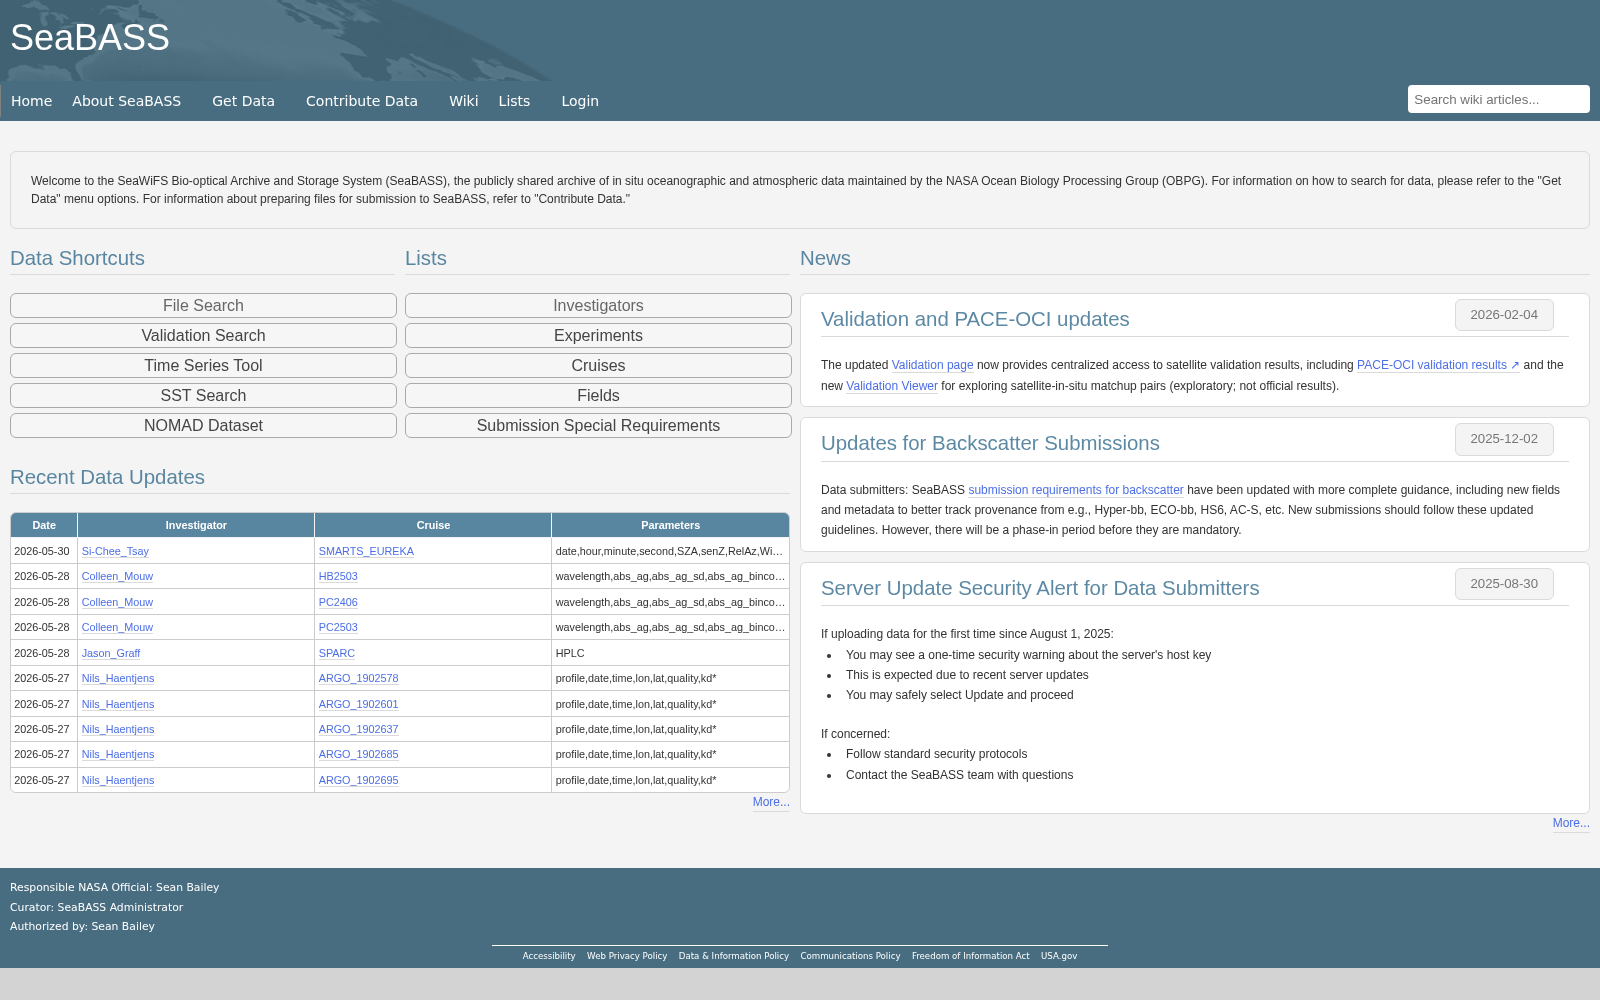
Task: Open the SST Search shortcut
Action: click(x=203, y=396)
